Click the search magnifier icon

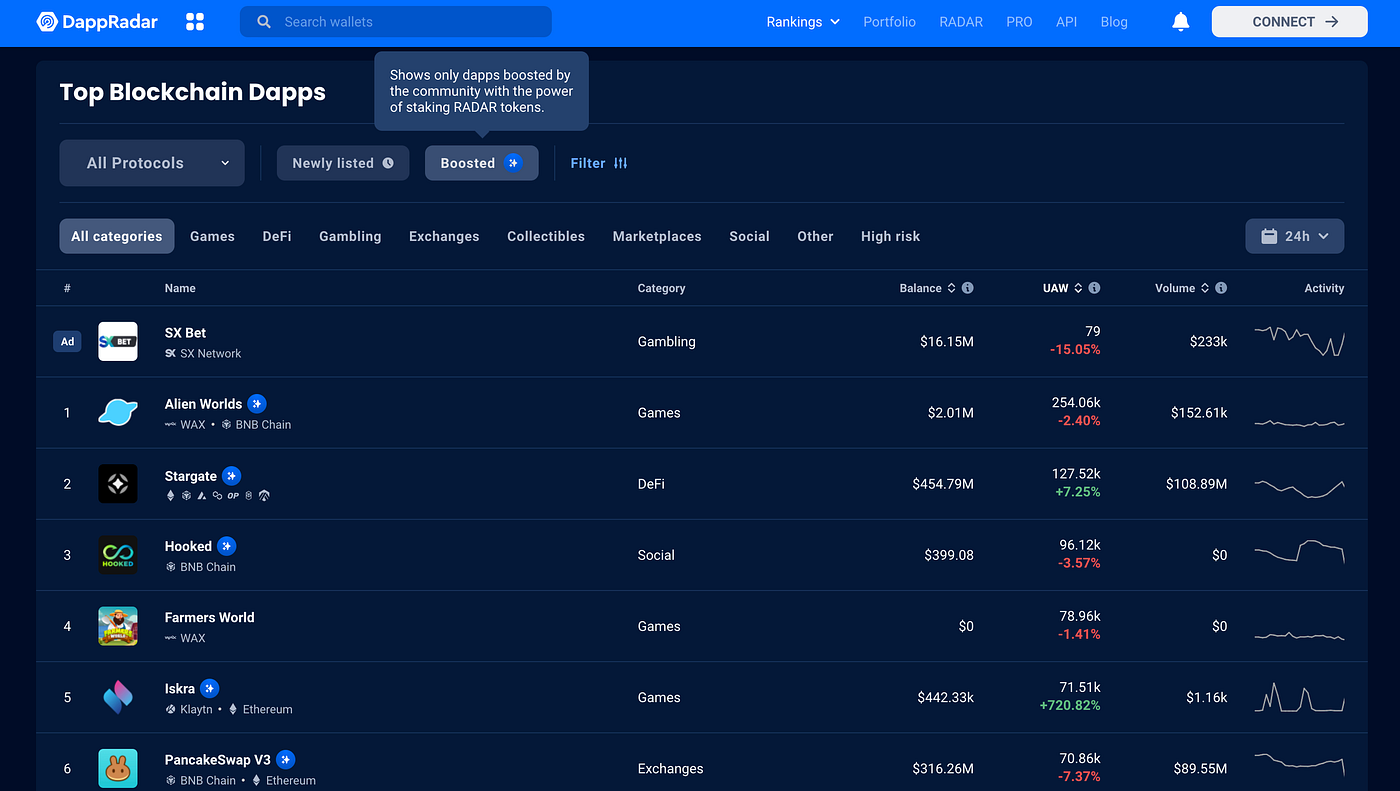click(x=264, y=21)
